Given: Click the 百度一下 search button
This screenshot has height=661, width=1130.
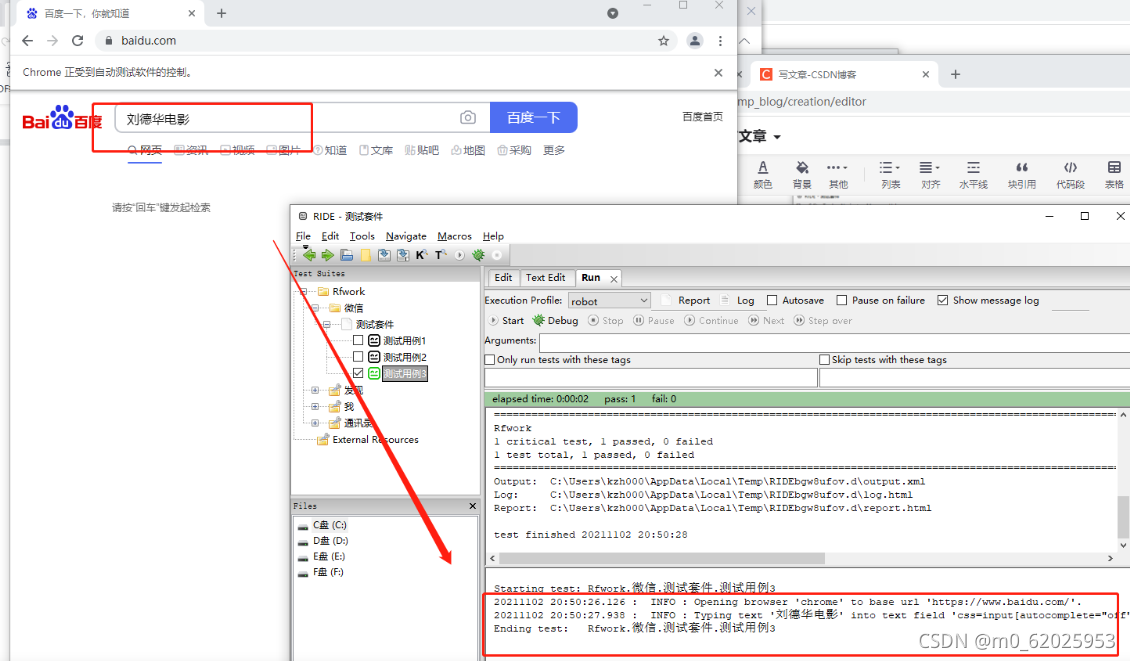Looking at the screenshot, I should (533, 117).
